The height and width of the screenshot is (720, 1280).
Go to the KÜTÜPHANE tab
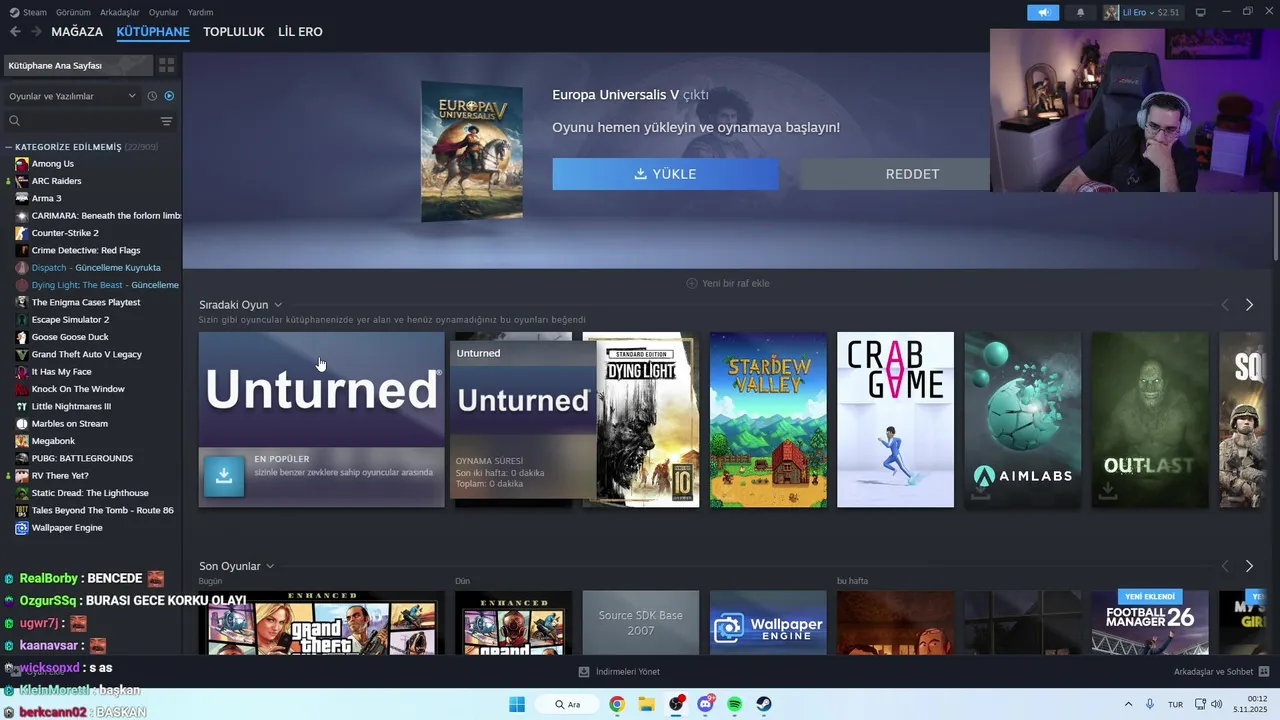(x=153, y=32)
